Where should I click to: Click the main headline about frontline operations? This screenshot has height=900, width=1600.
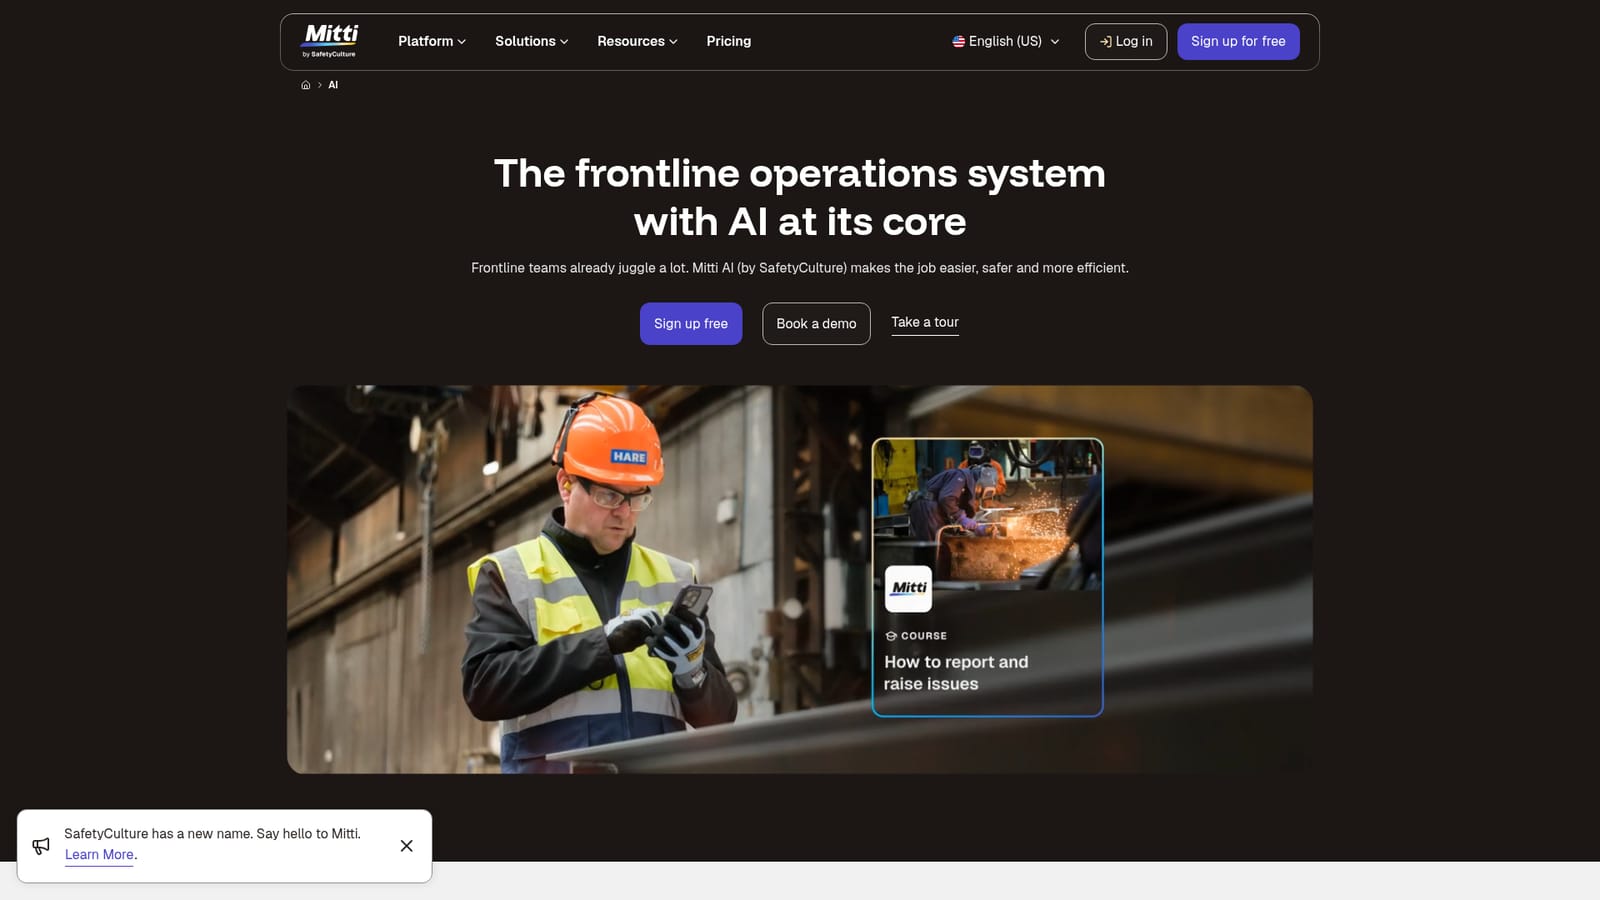pyautogui.click(x=800, y=197)
